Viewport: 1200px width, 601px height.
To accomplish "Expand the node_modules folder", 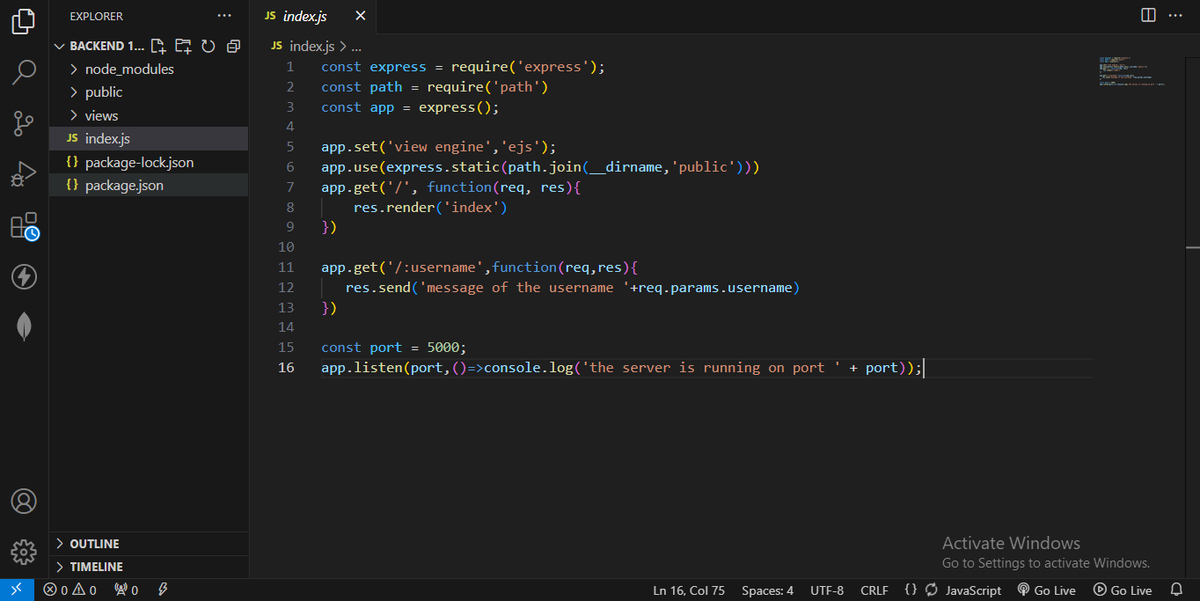I will pos(129,69).
